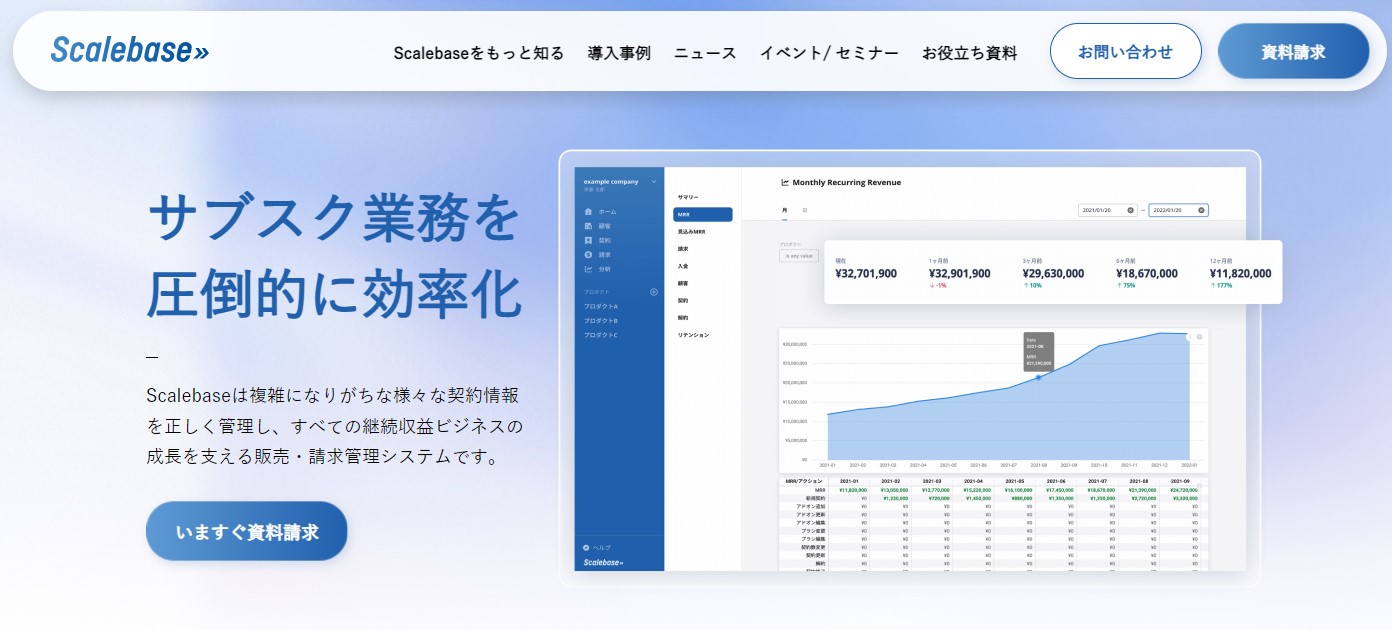Click the chart icon before Monthly Recurring Revenue

pos(784,183)
